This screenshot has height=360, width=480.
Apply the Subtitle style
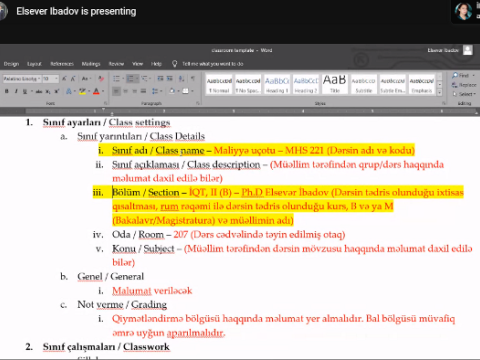(364, 85)
